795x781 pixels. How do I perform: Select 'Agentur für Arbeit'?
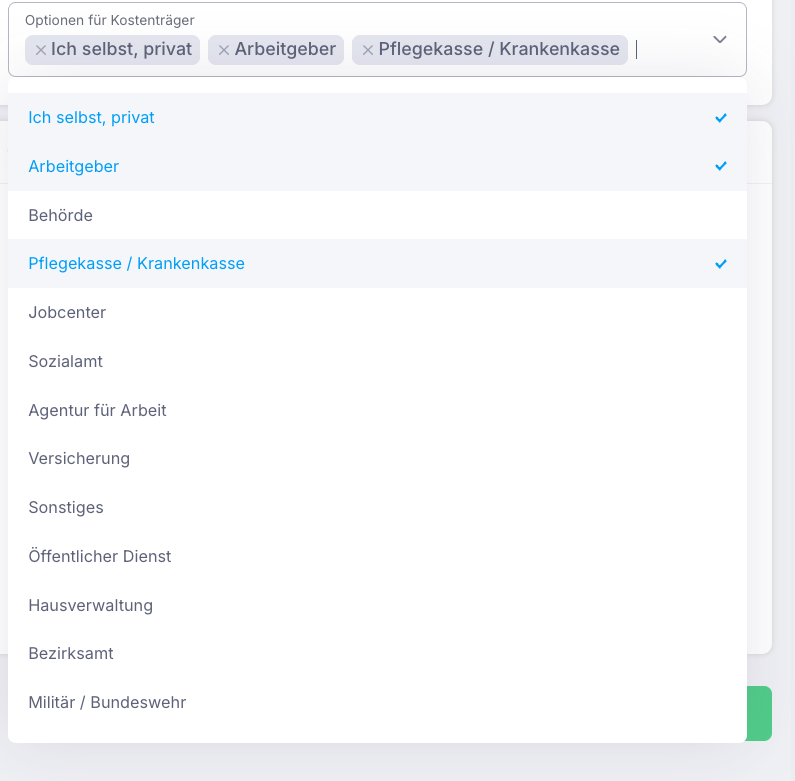377,410
